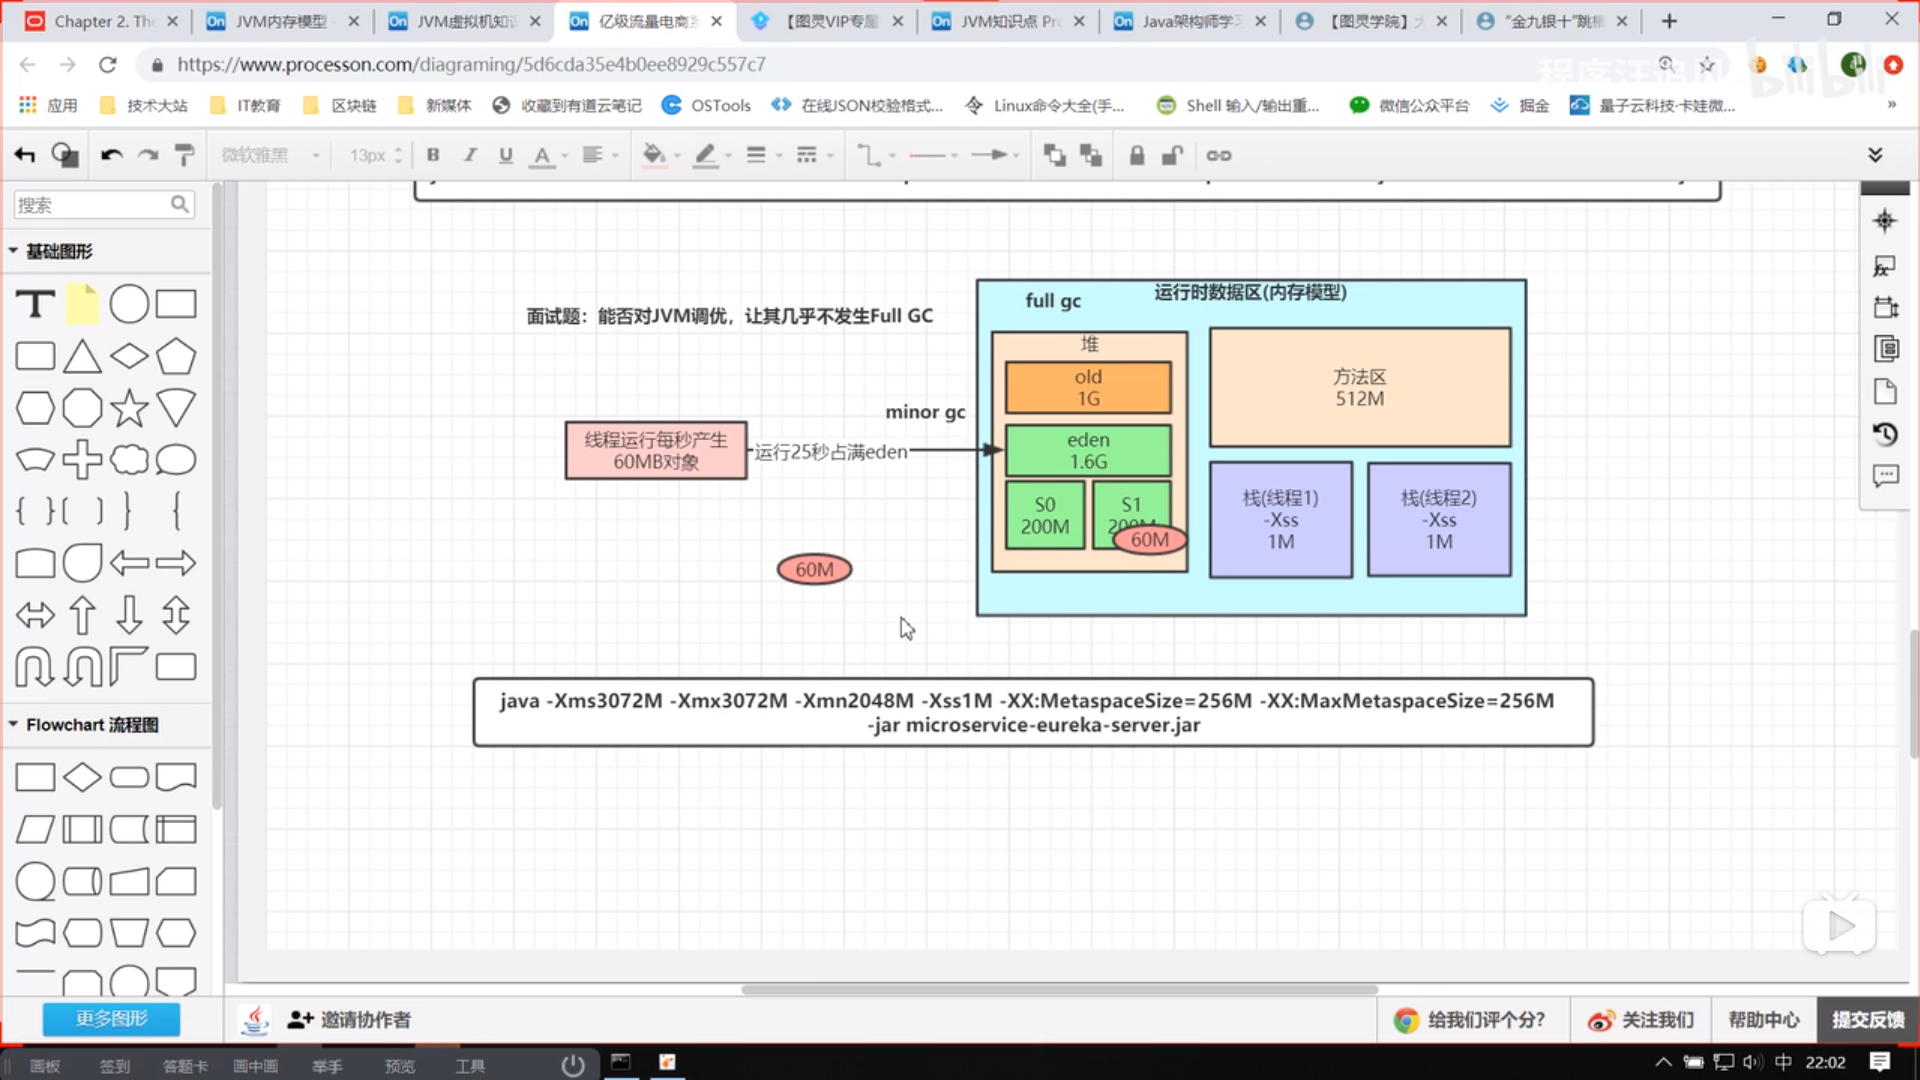Open 帮助中心 help center
This screenshot has width=1920, height=1080.
[x=1764, y=1019]
